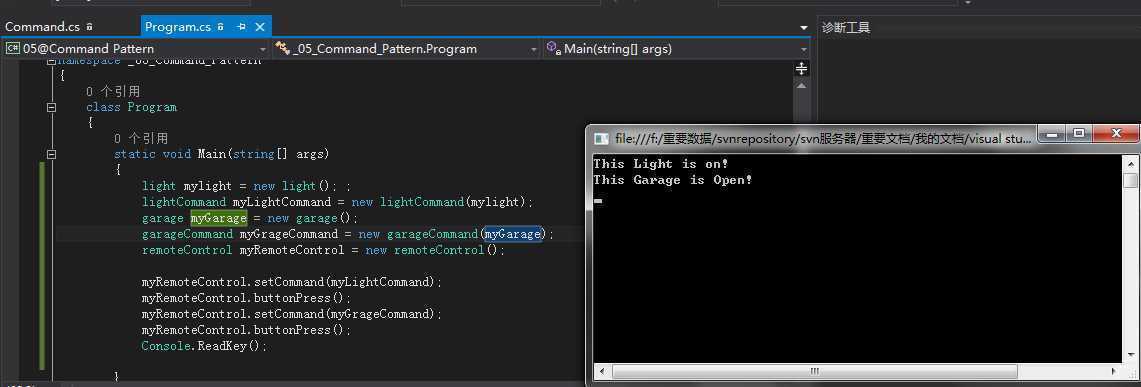Collapse the static void Main method

point(51,154)
